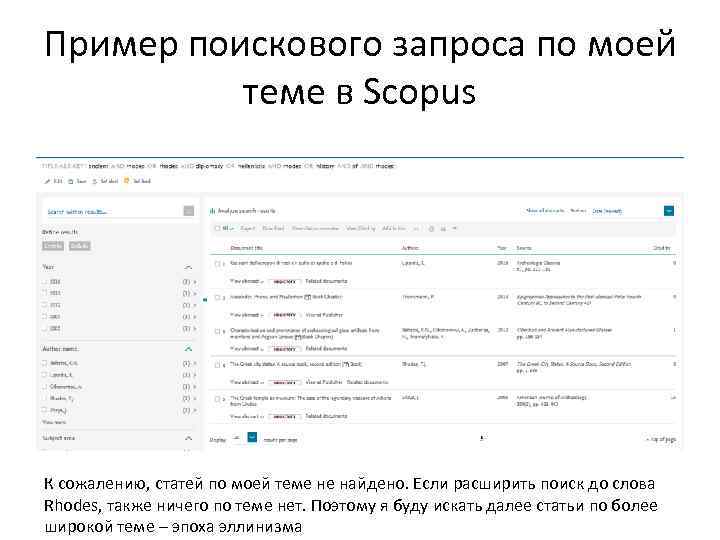
Task: Click American Journal of Archaeology source
Action: pos(551,398)
